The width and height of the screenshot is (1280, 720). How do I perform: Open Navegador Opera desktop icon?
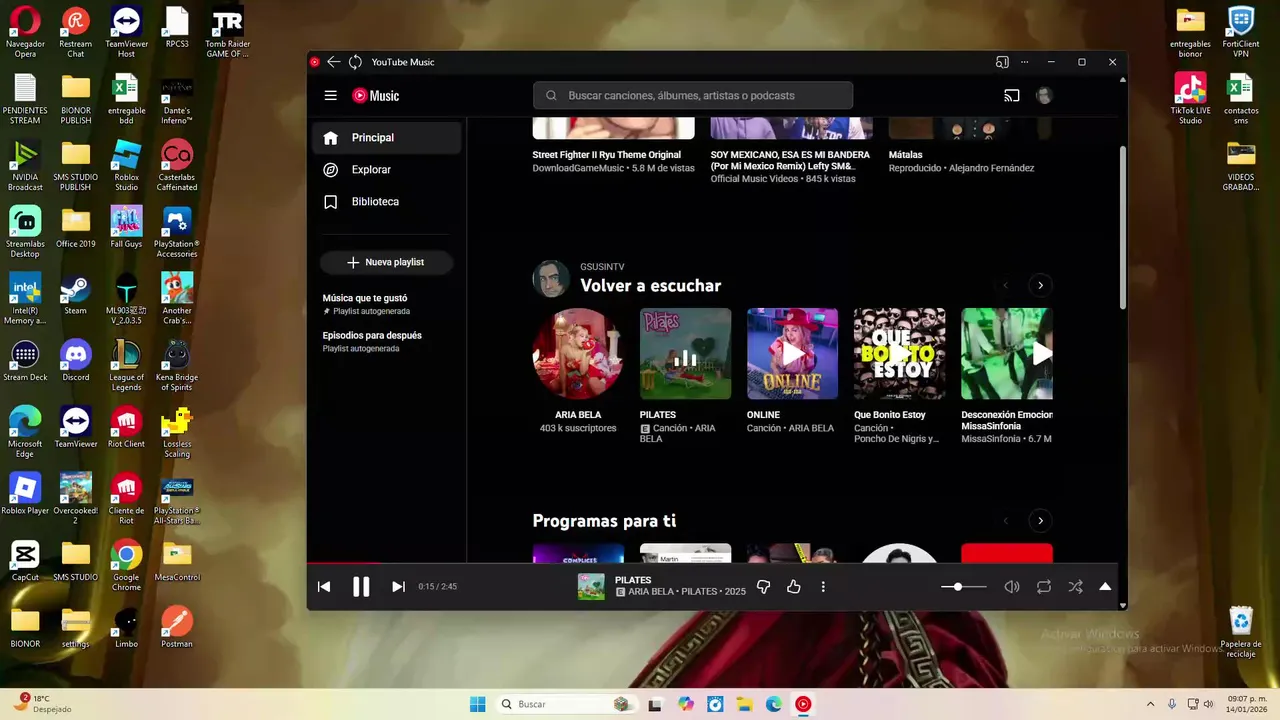point(25,33)
